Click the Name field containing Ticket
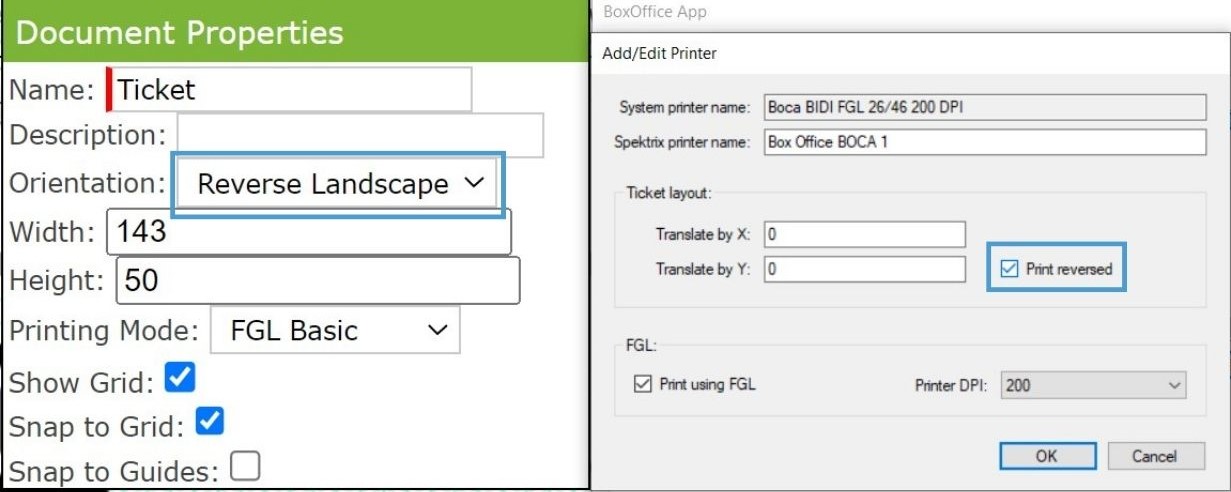Viewport: 1231px width, 492px height. coord(289,90)
